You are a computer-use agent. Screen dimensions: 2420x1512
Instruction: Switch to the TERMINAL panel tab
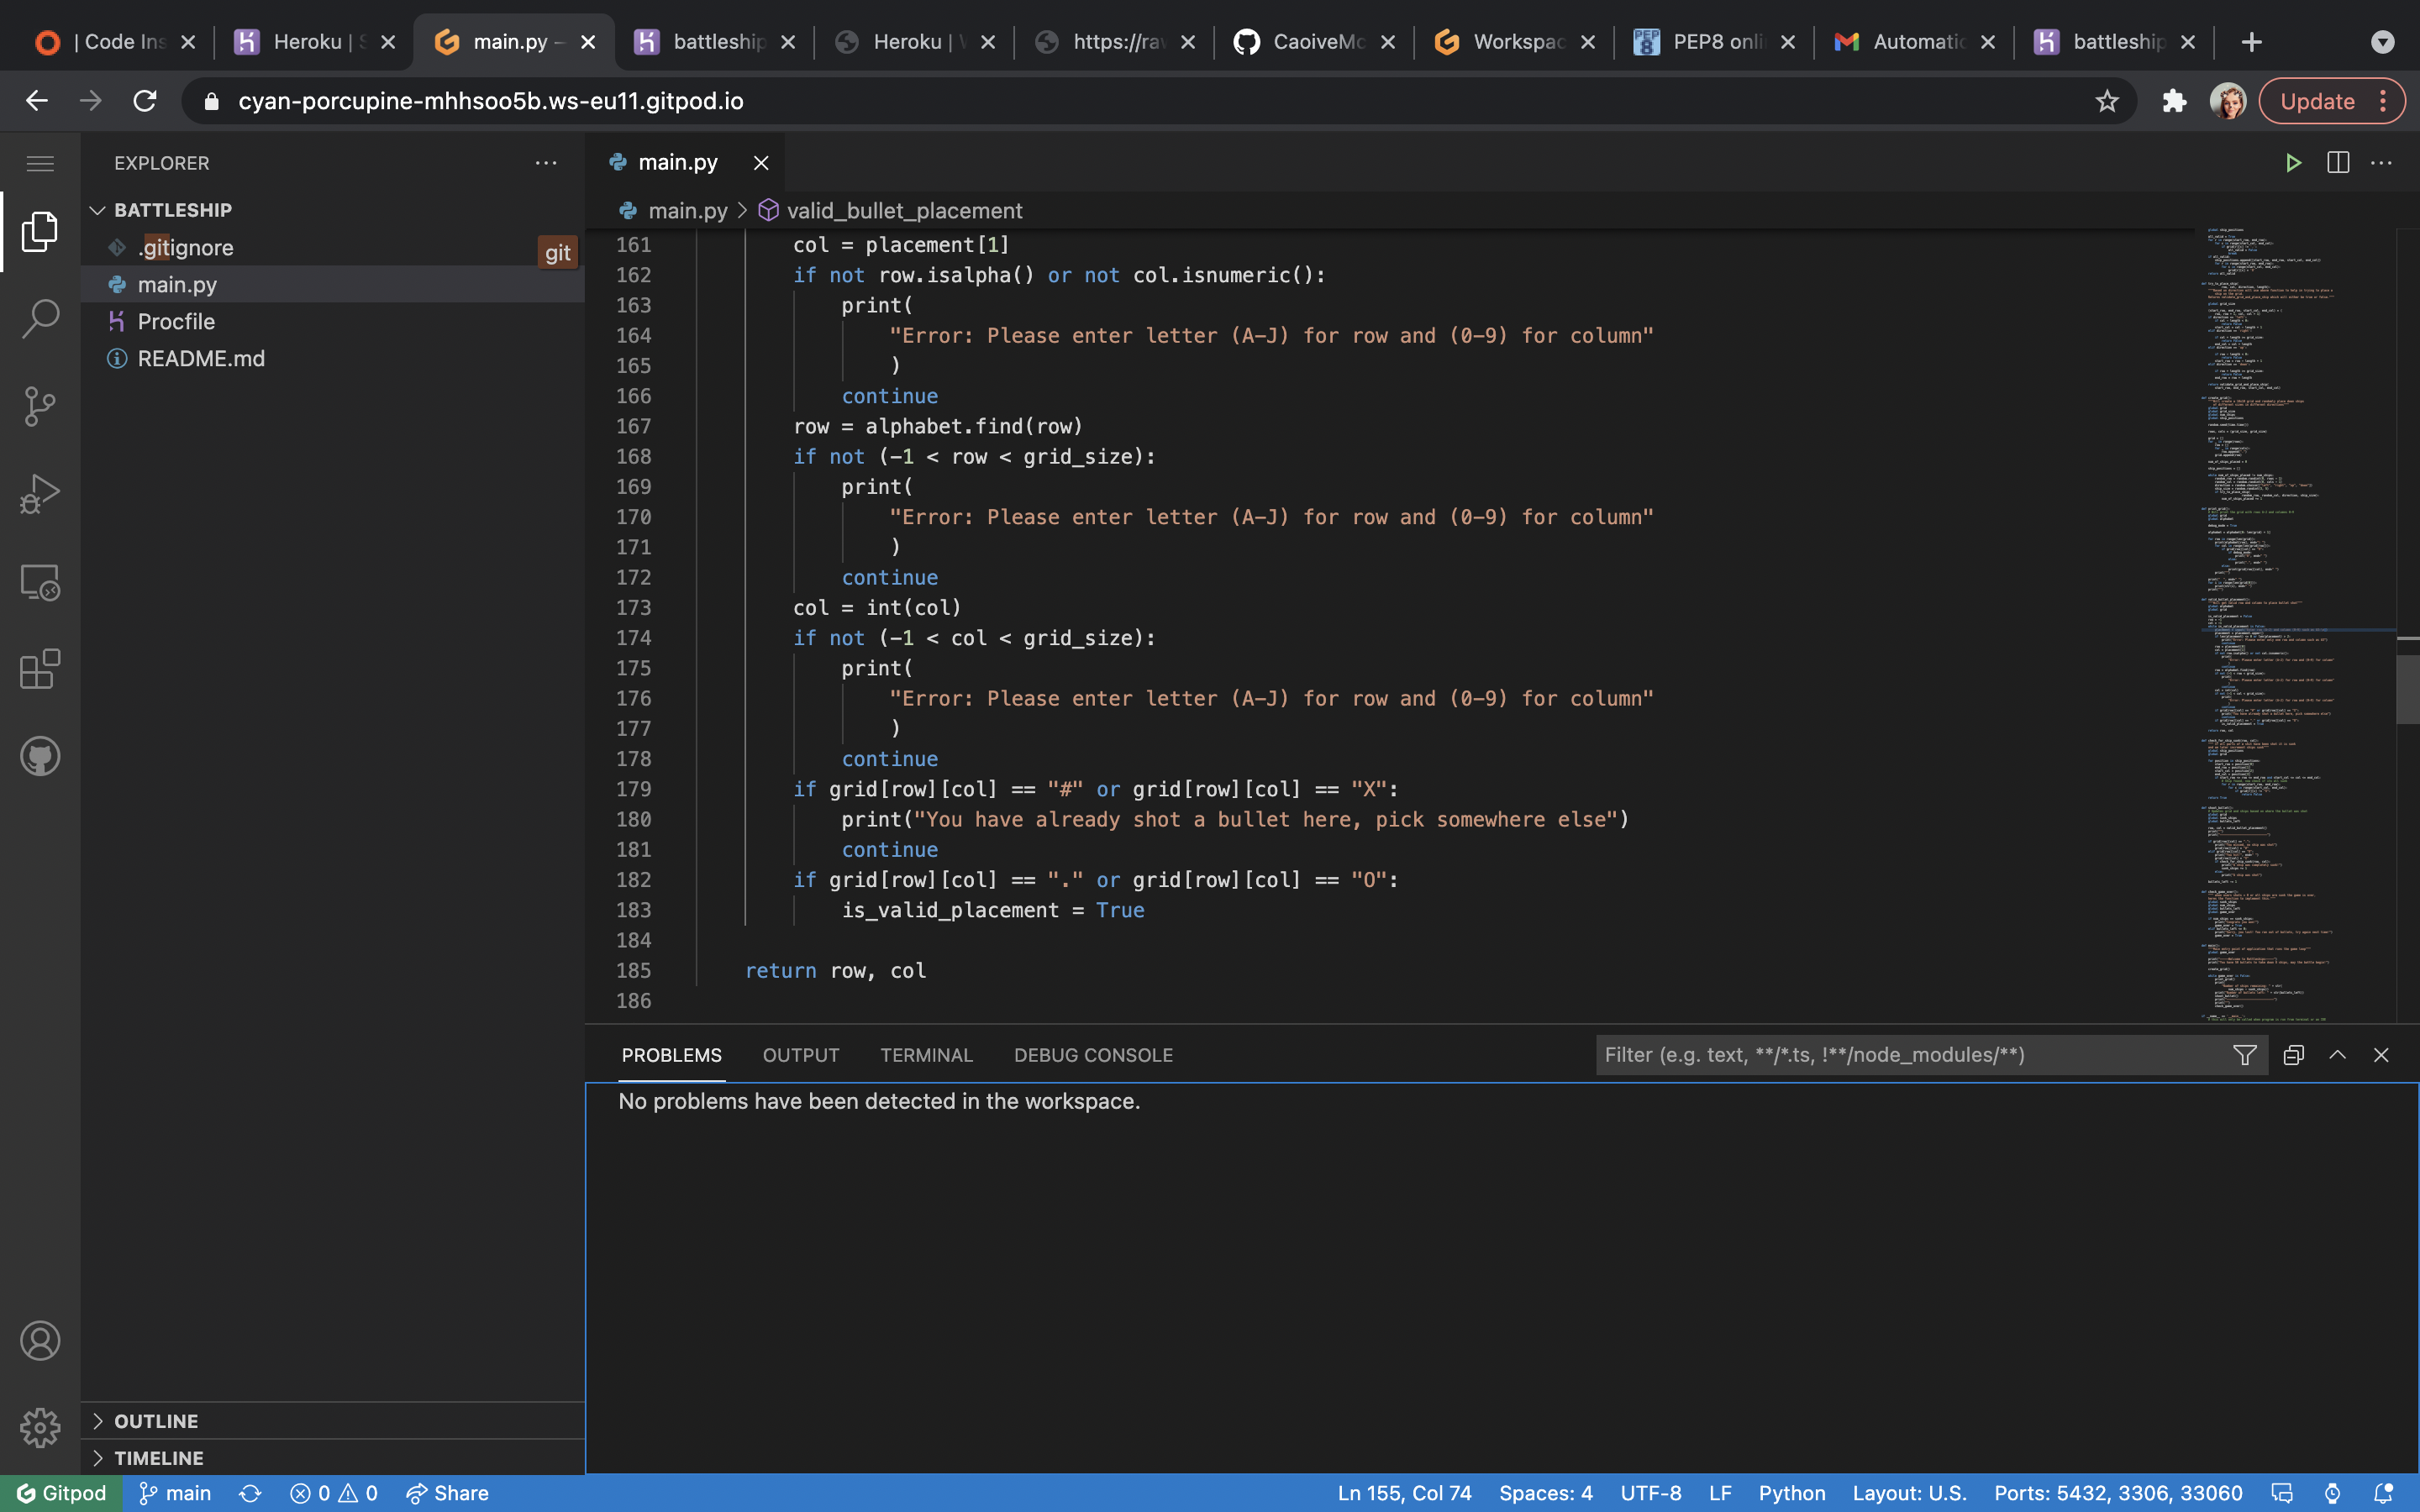926,1055
